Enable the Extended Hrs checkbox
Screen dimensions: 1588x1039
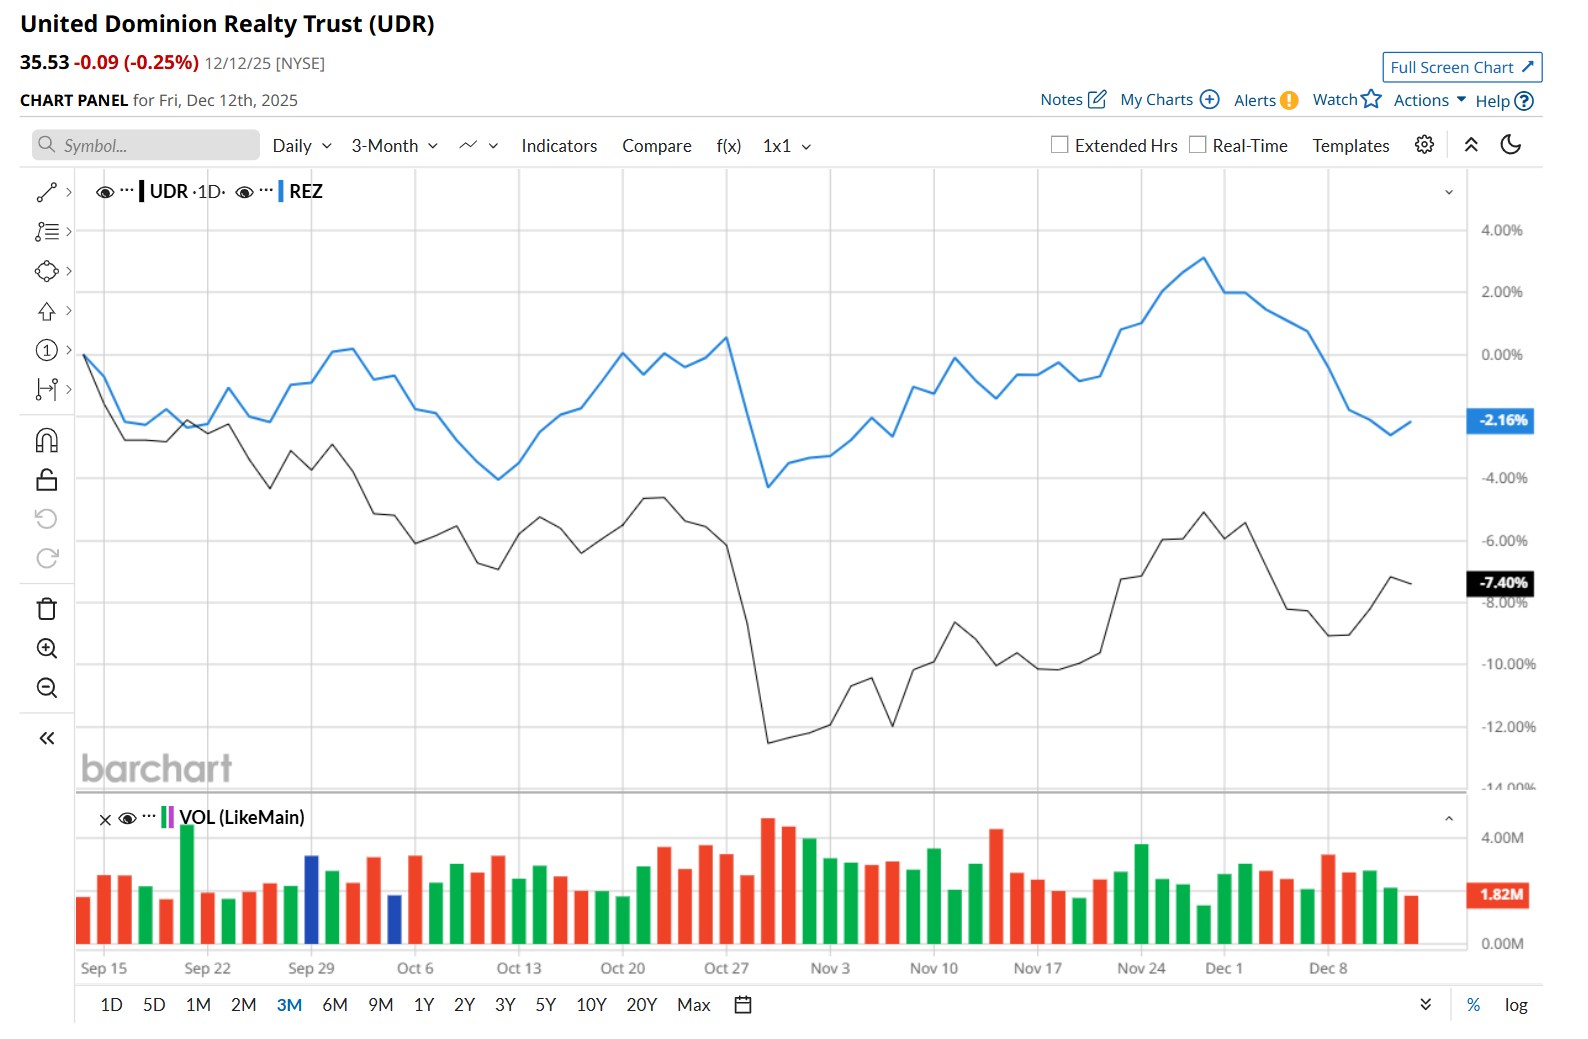tap(1060, 145)
